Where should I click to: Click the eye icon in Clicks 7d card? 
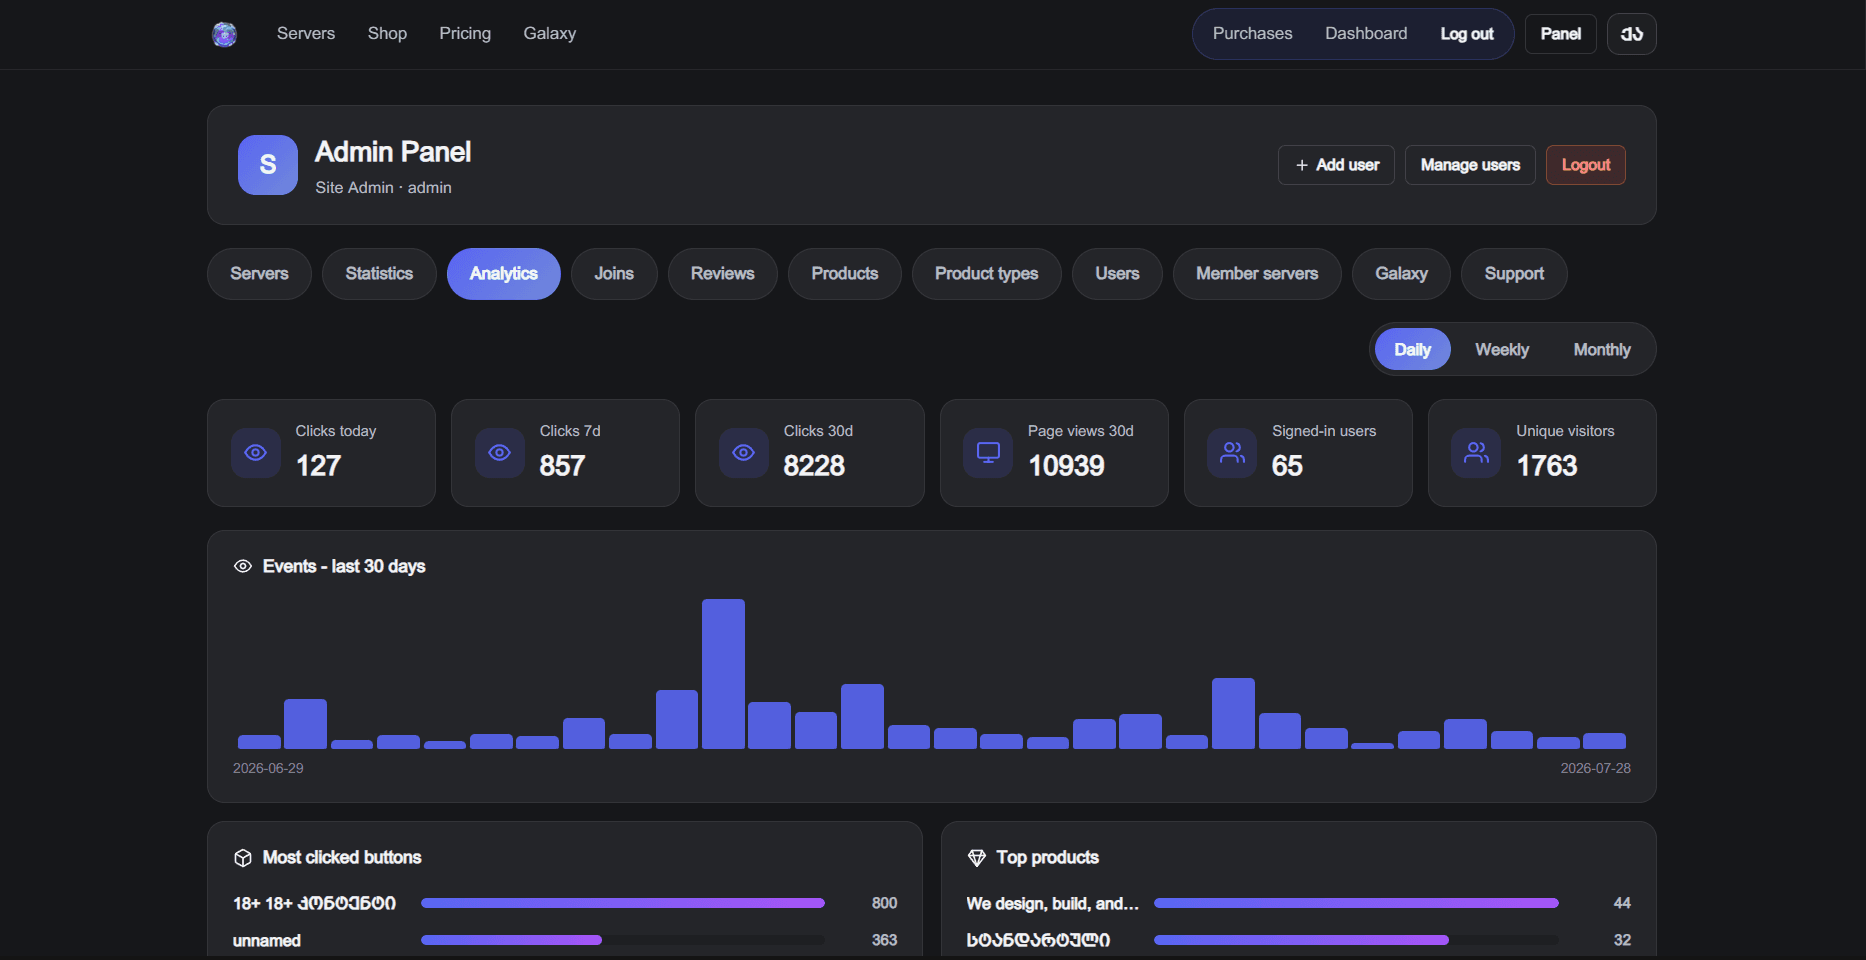(500, 453)
